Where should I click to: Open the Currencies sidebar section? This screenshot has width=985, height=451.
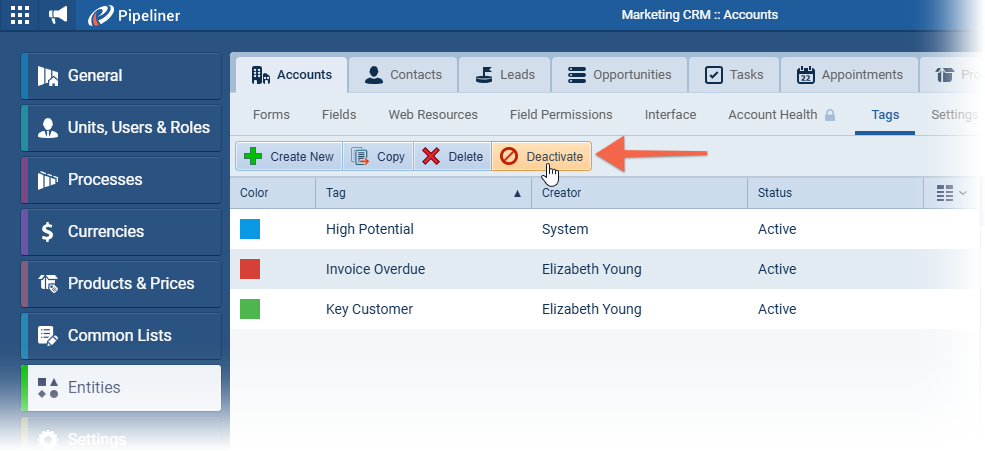121,232
